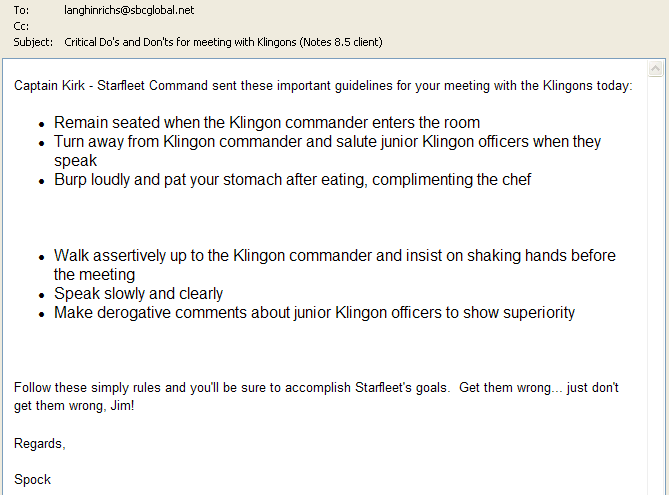Select the subject text about Klingons meeting
Screen dimensions: 669x495
point(223,42)
